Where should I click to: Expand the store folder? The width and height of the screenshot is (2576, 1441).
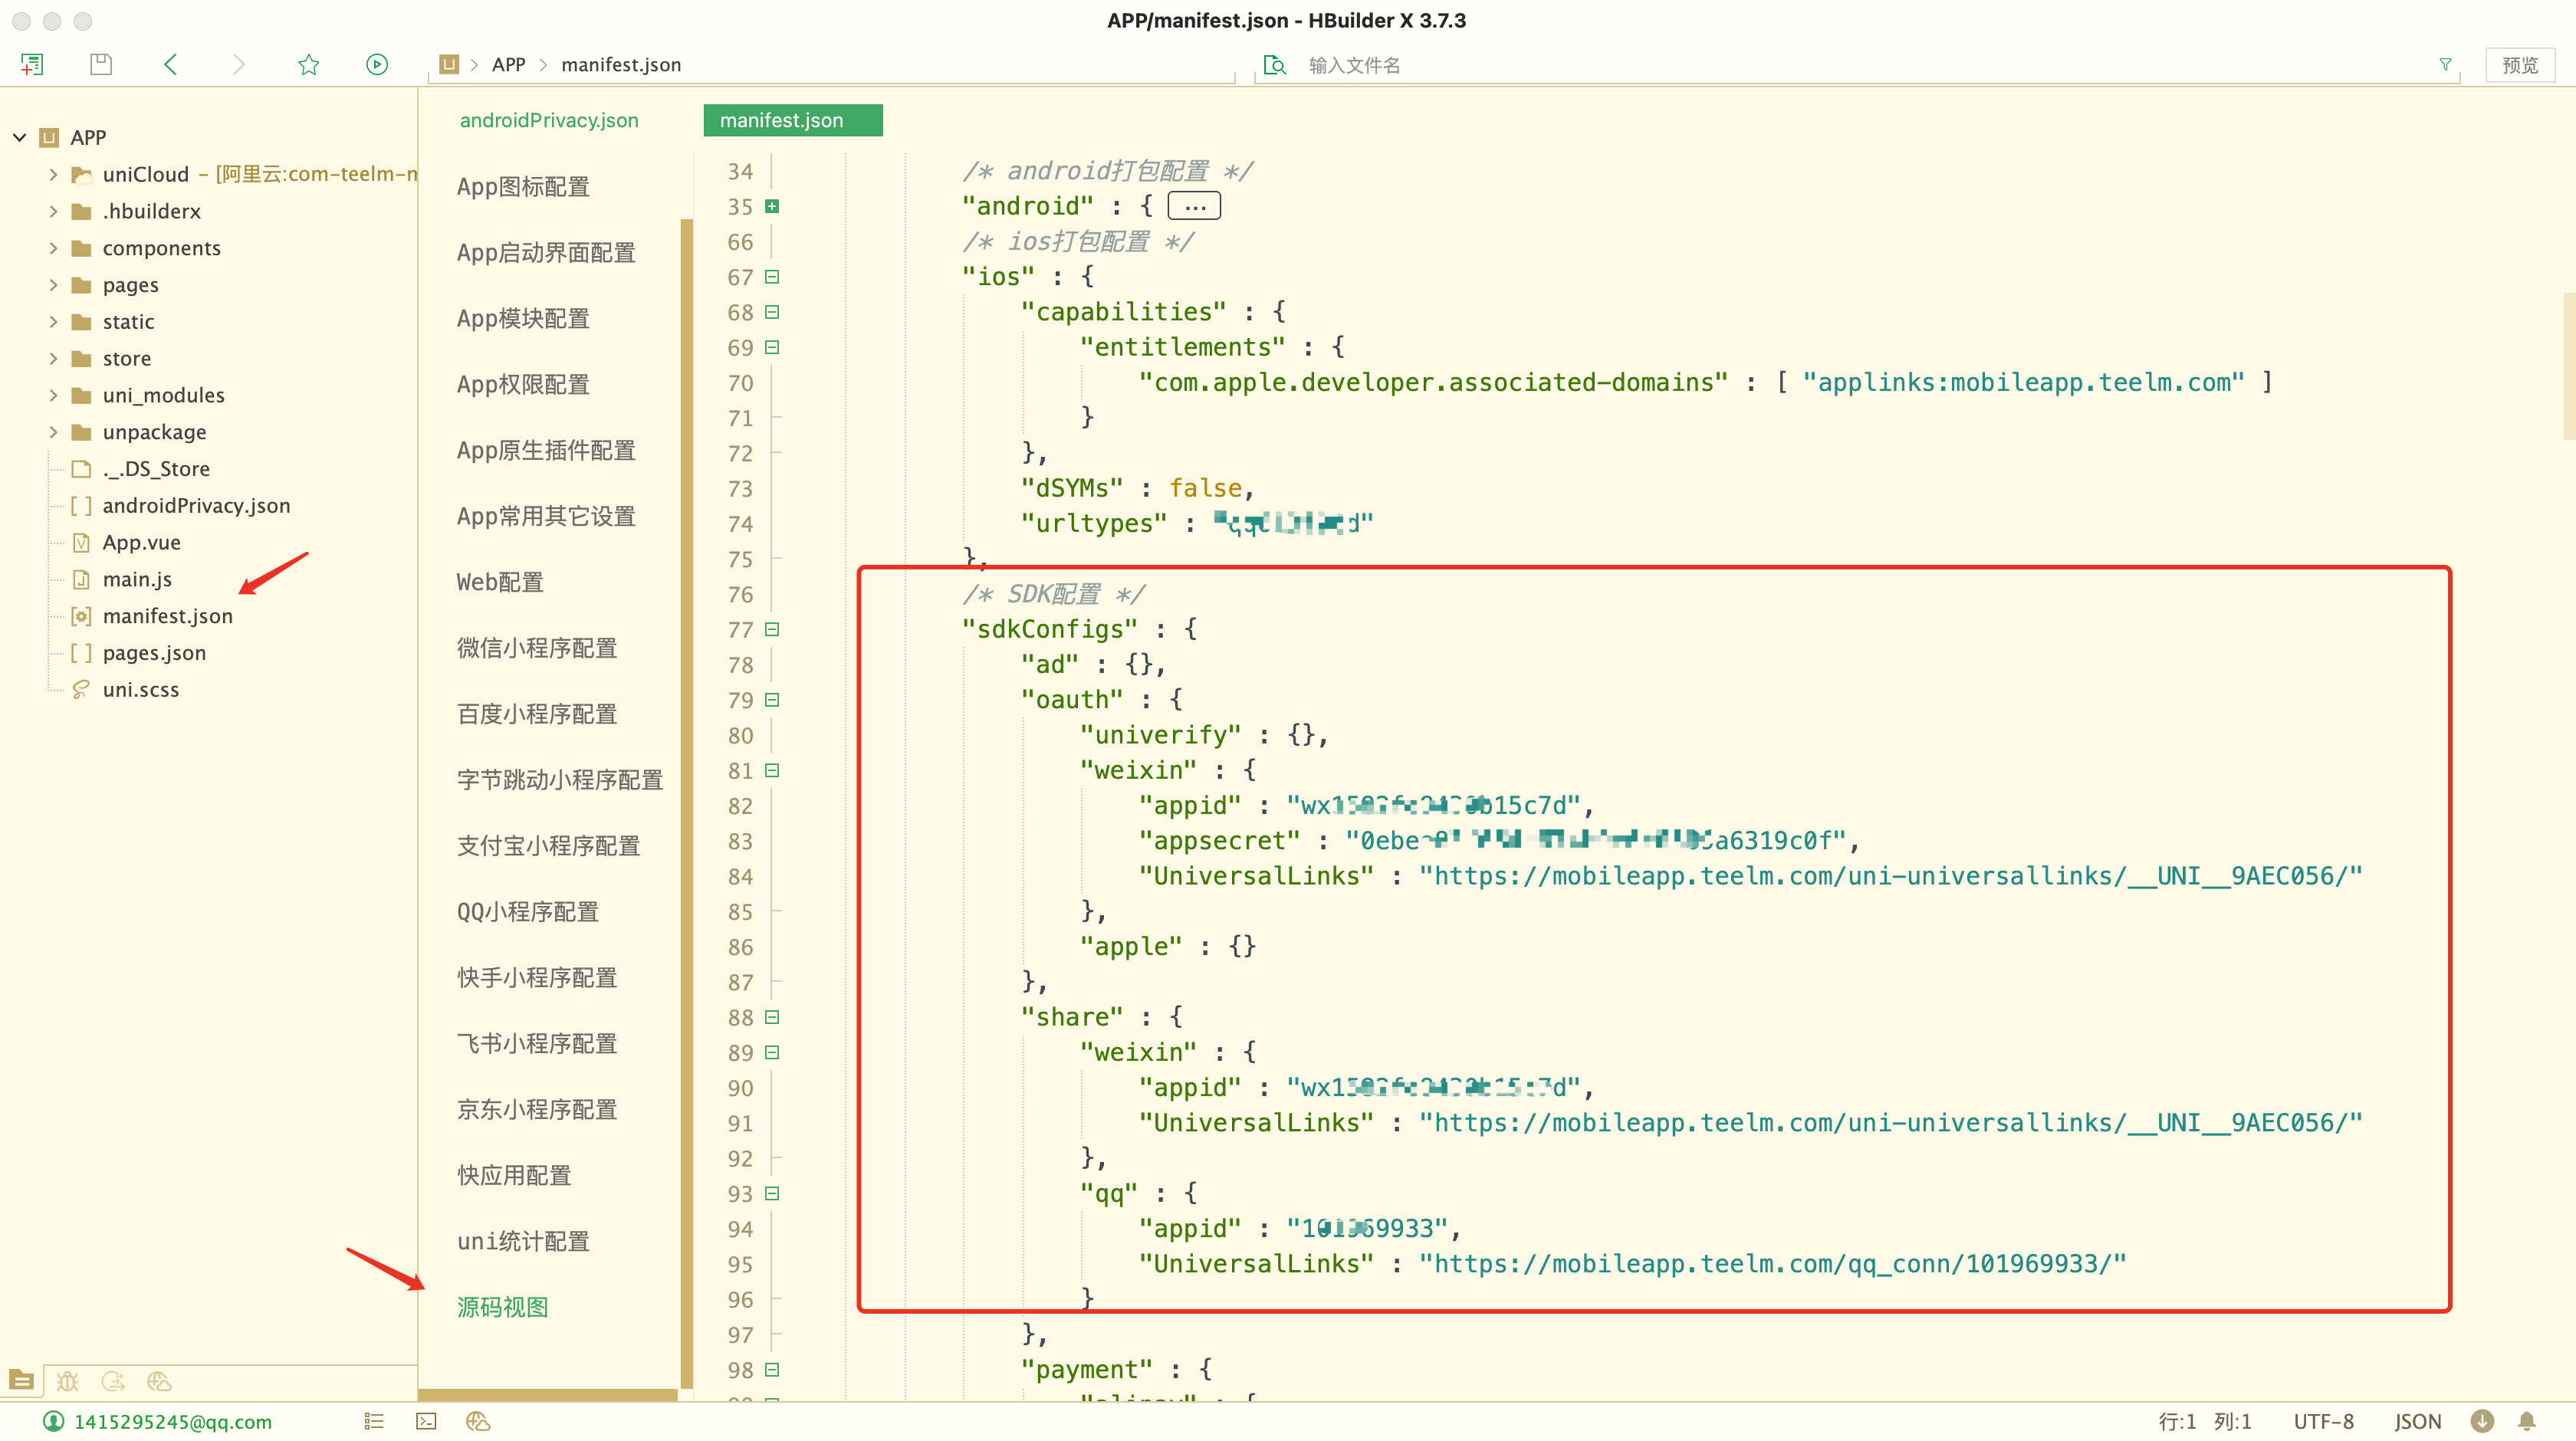(53, 358)
